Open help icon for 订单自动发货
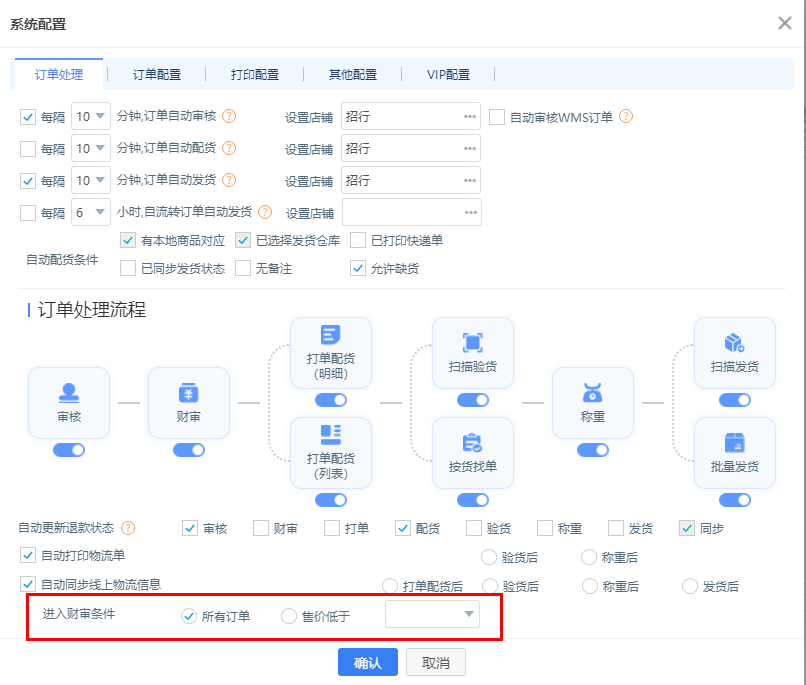 pos(229,180)
